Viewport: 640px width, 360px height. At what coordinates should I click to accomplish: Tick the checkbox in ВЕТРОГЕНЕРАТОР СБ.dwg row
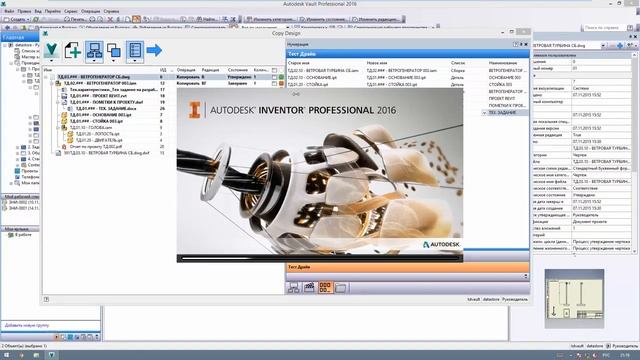click(274, 77)
